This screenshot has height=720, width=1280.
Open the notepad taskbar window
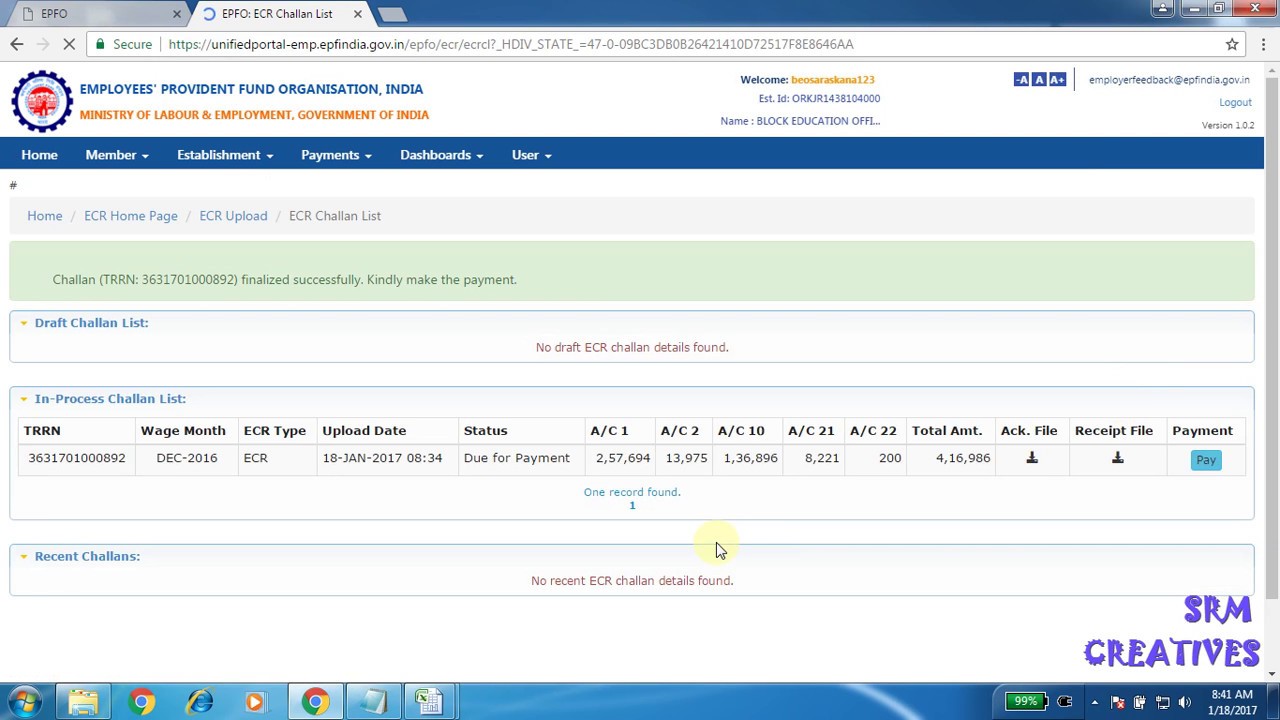(x=373, y=702)
